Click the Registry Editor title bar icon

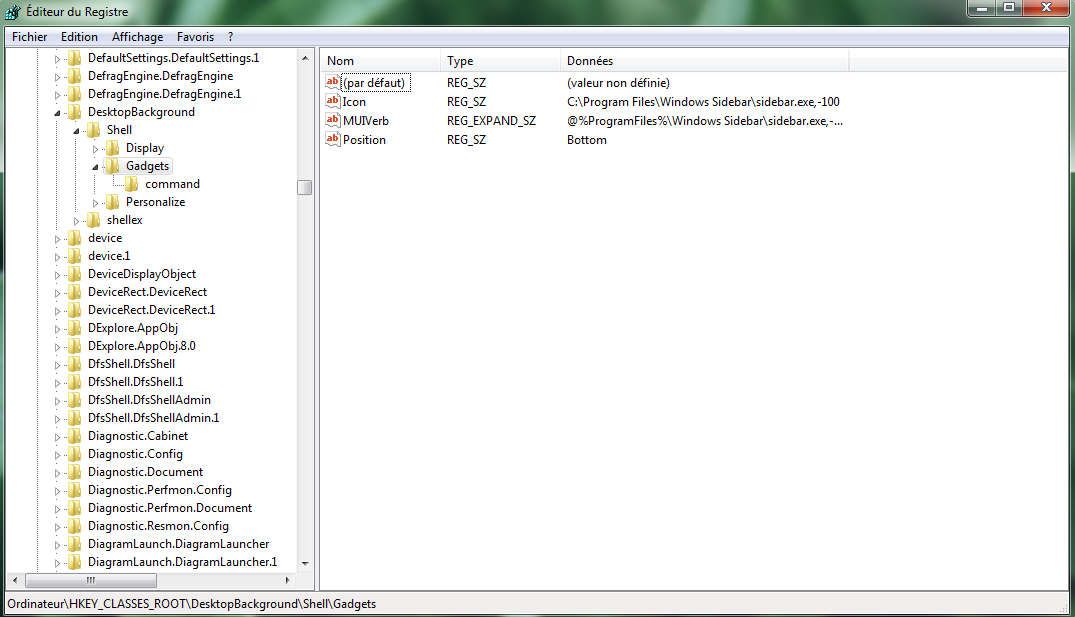12,12
